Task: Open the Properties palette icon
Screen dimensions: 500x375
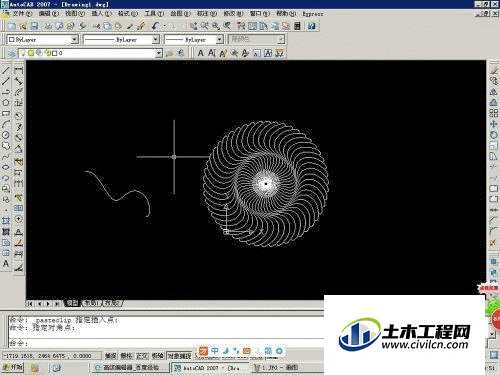Action: [x=241, y=26]
